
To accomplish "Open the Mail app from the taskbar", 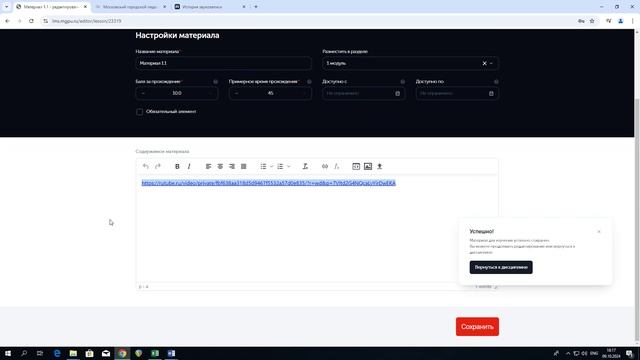I will tap(106, 353).
